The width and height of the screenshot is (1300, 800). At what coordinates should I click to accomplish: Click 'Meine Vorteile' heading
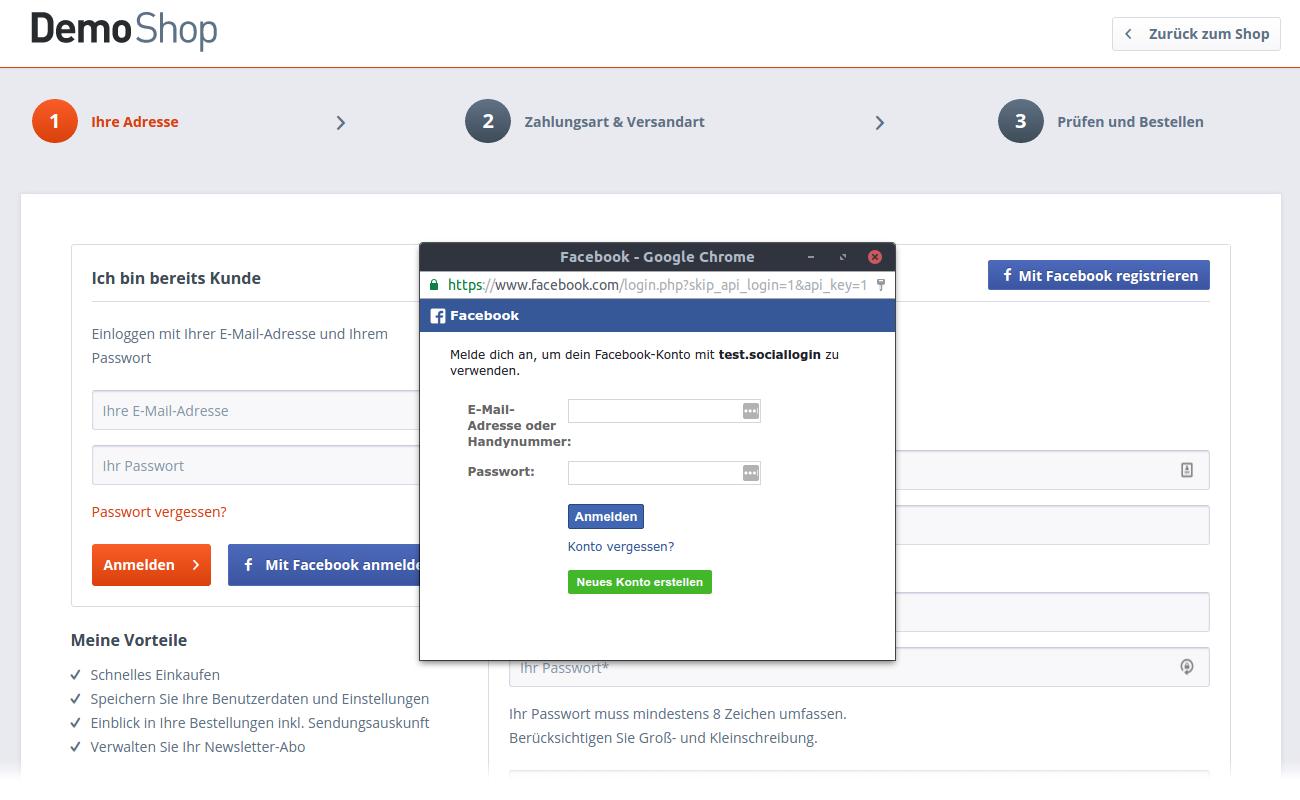pos(129,640)
